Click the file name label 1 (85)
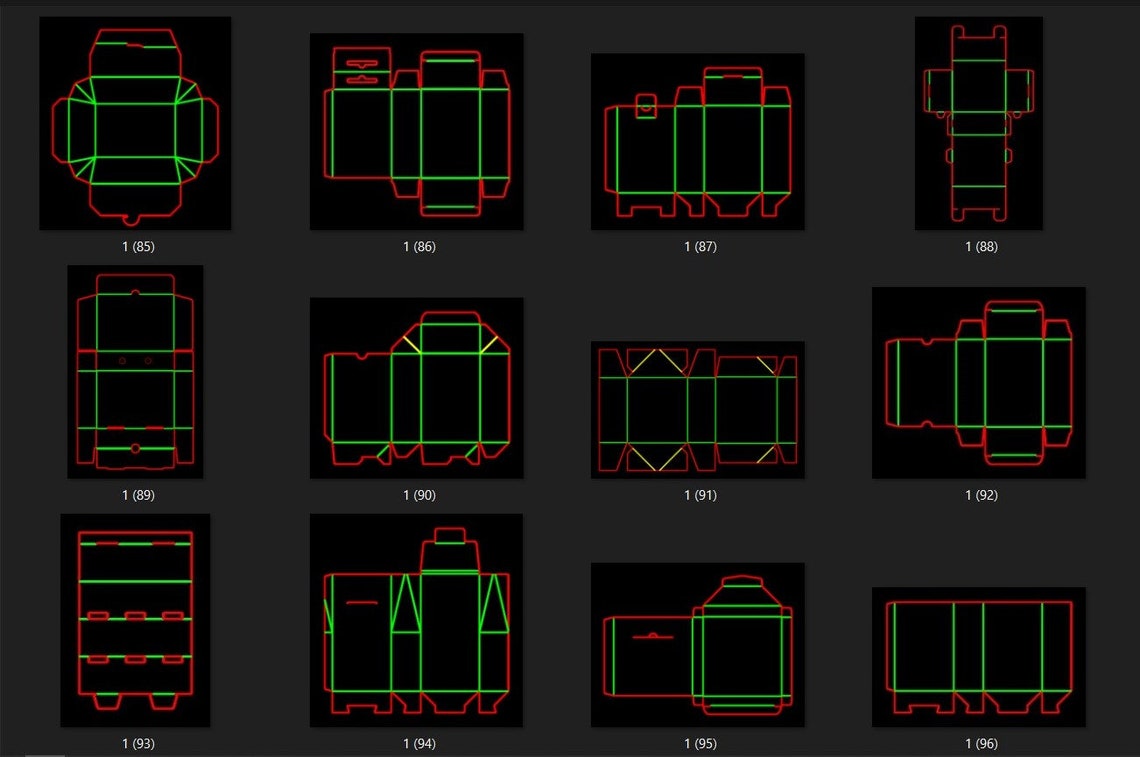Screen dimensions: 1140x757 (138, 247)
